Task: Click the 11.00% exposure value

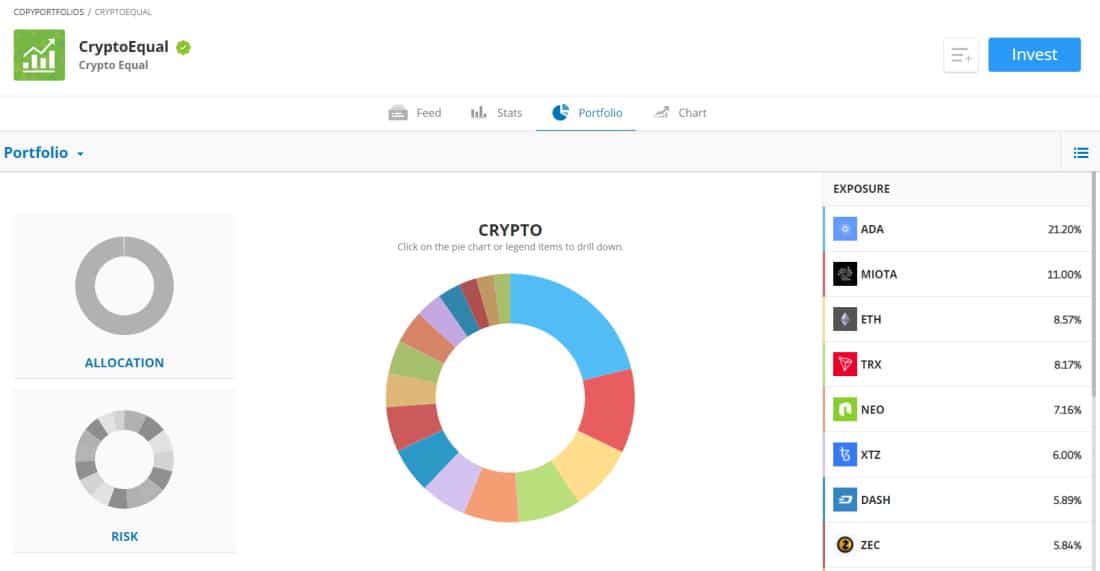Action: point(1064,274)
